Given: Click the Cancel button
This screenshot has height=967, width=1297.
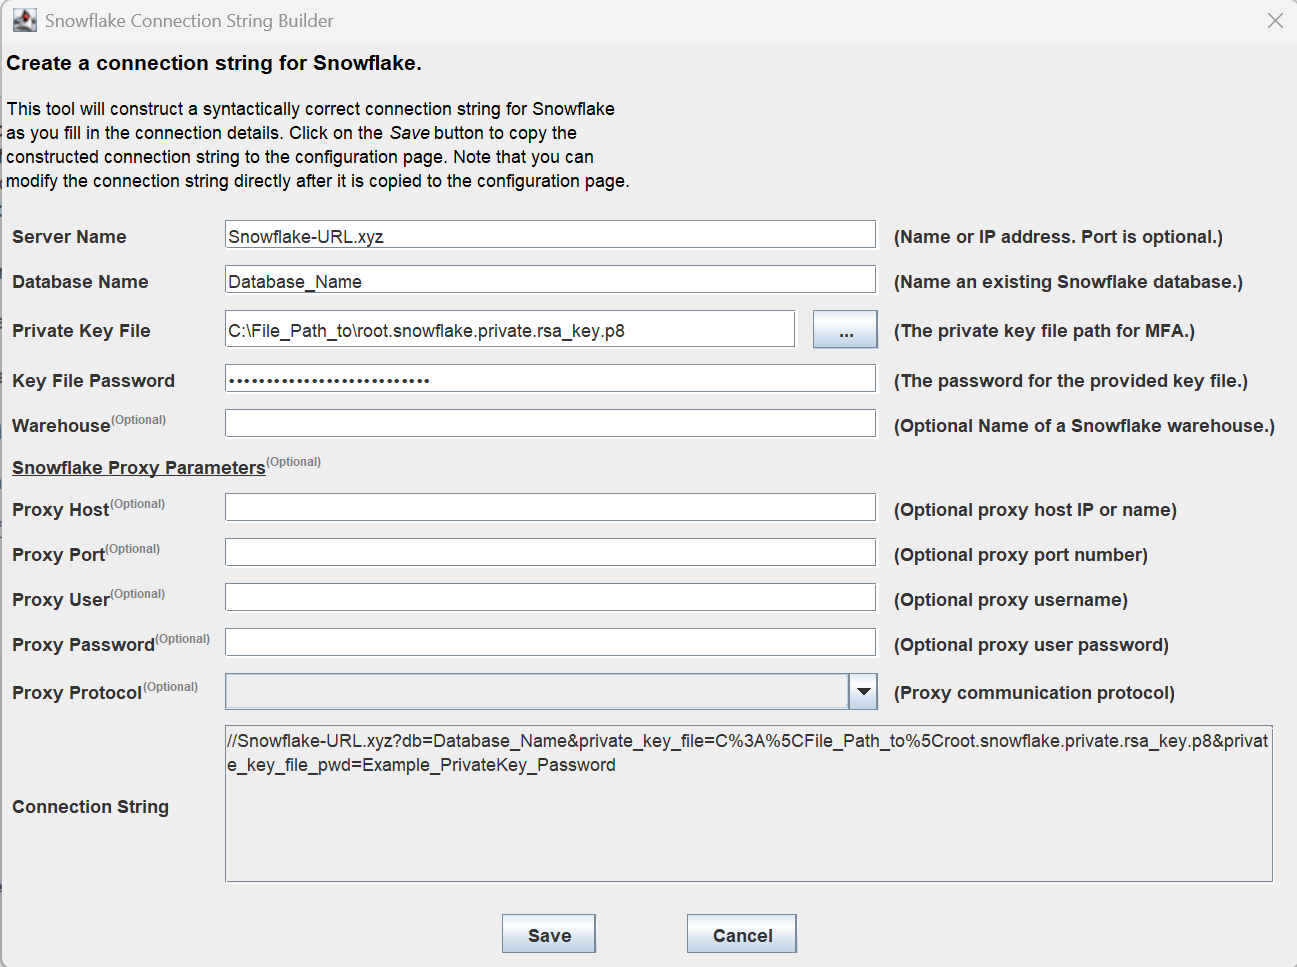Looking at the screenshot, I should [742, 934].
